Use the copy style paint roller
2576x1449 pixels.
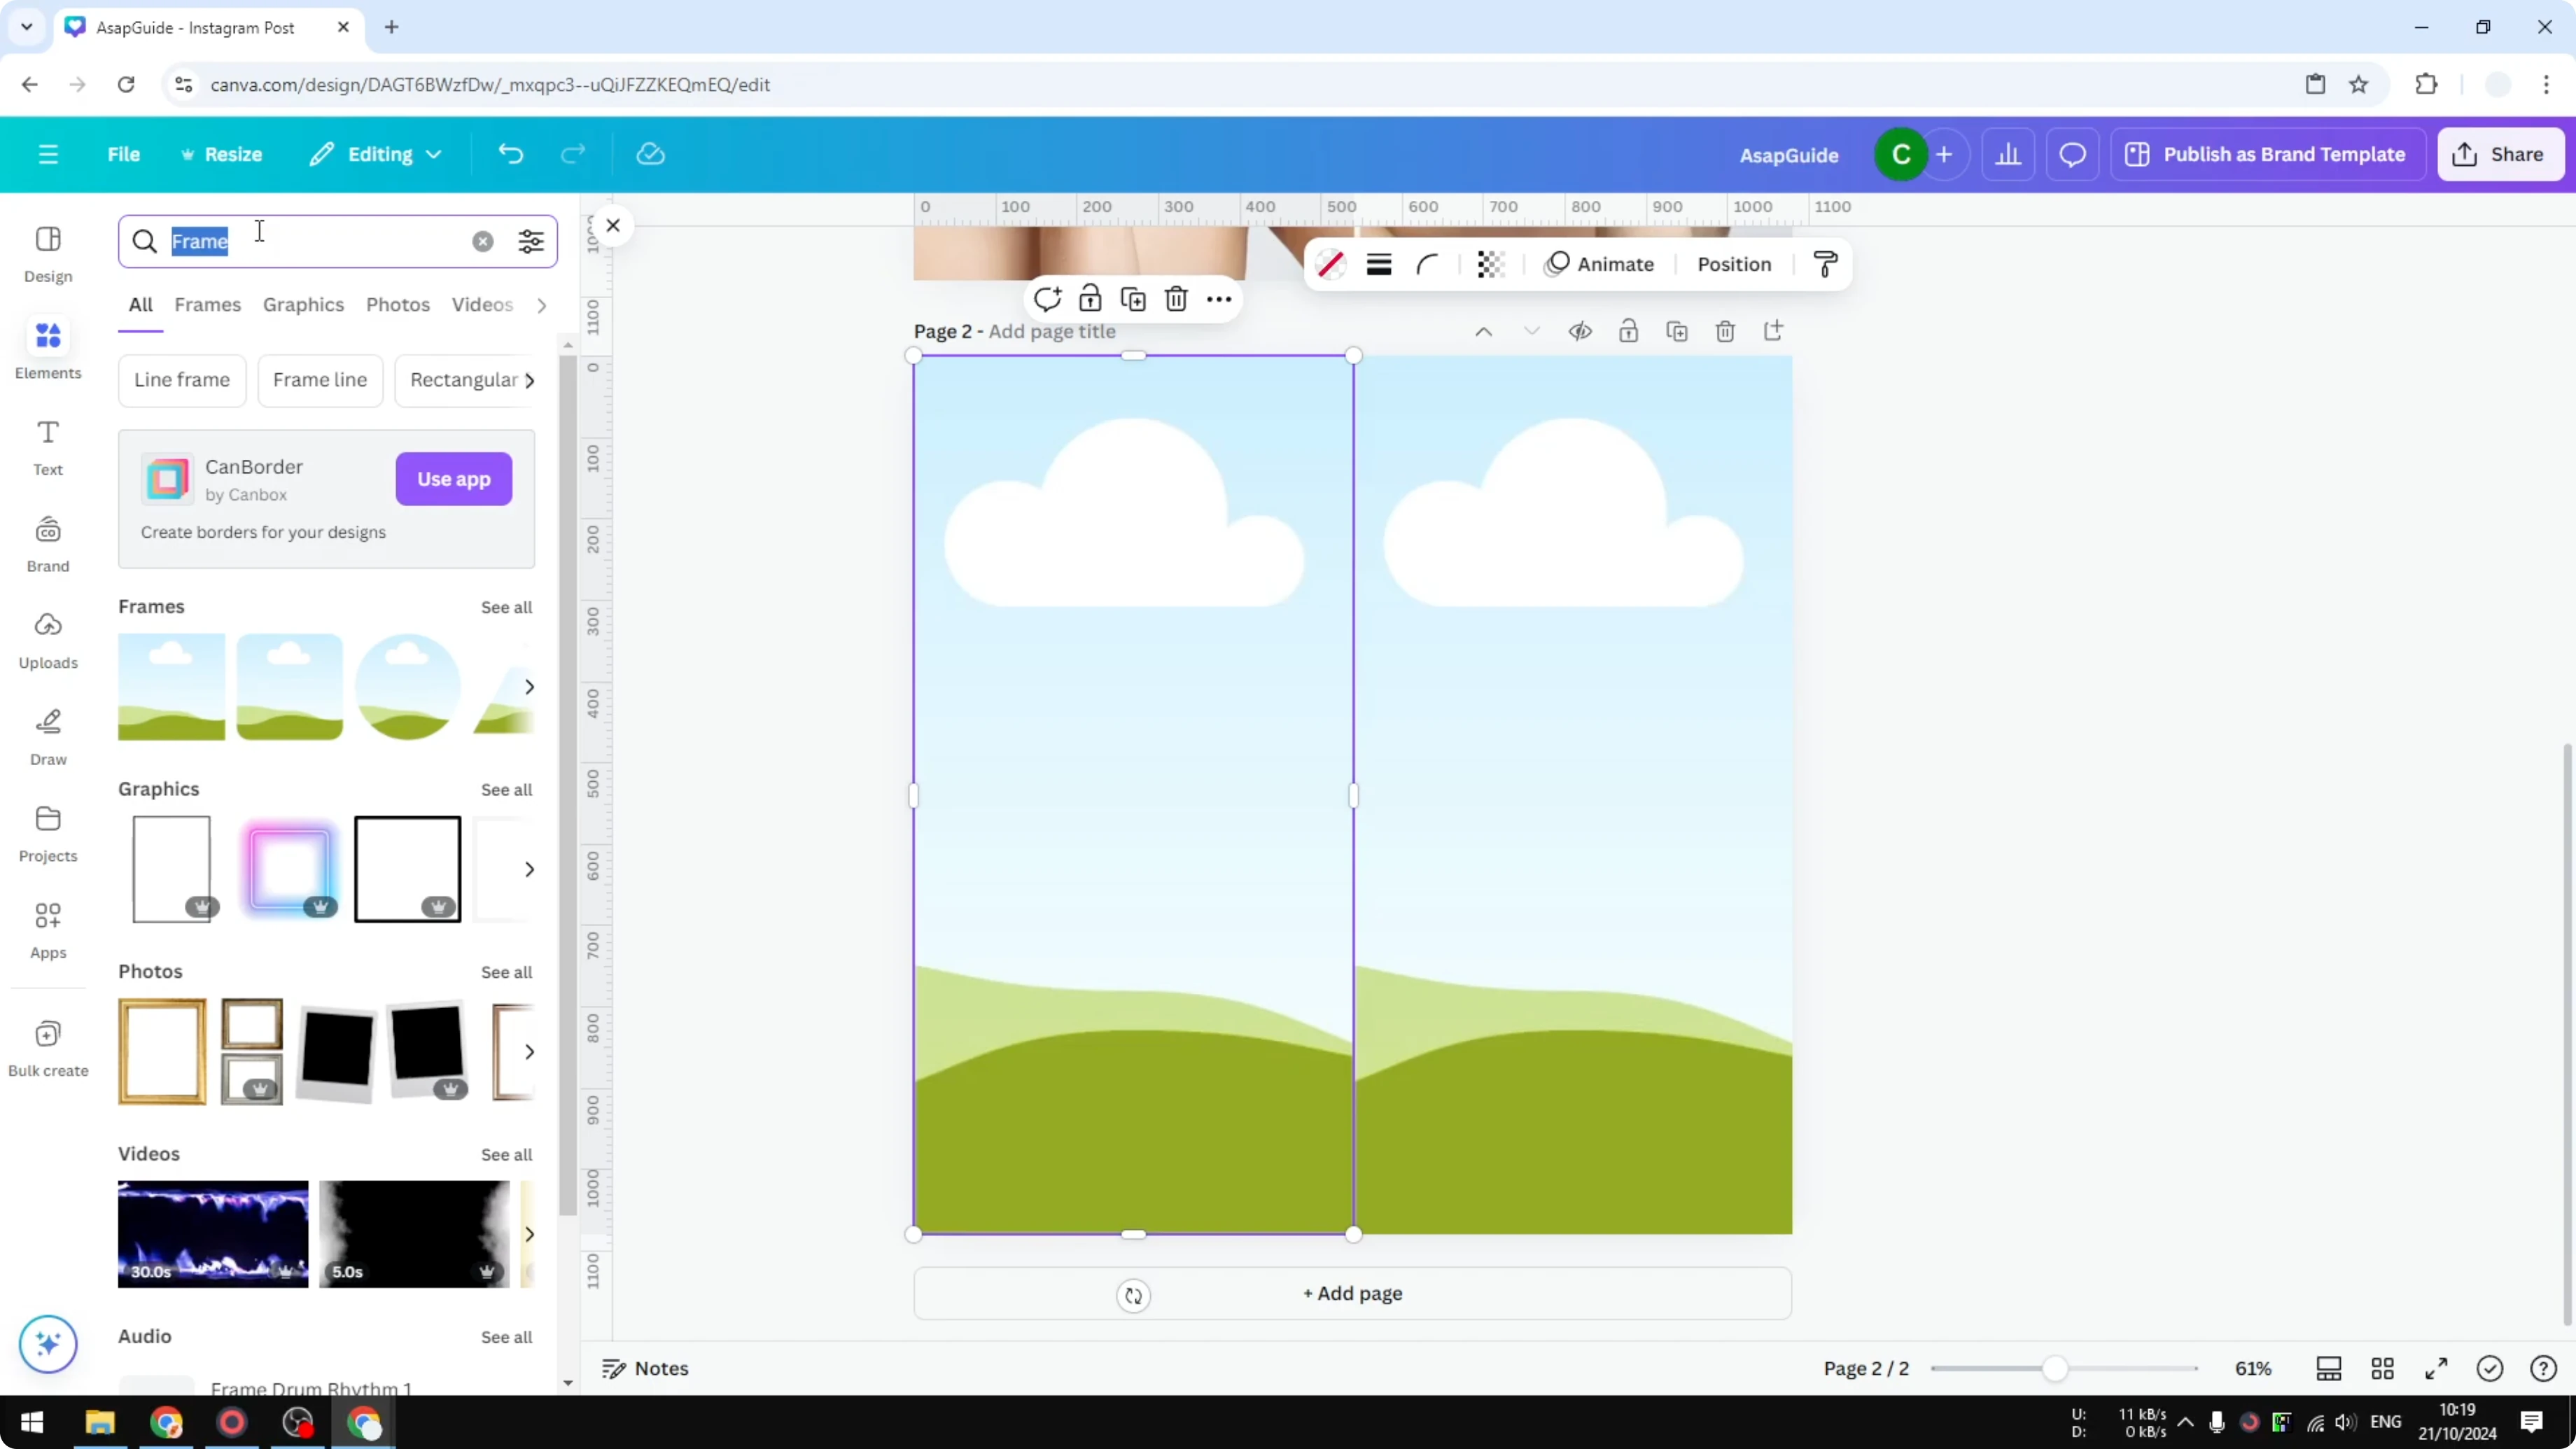tap(1823, 264)
